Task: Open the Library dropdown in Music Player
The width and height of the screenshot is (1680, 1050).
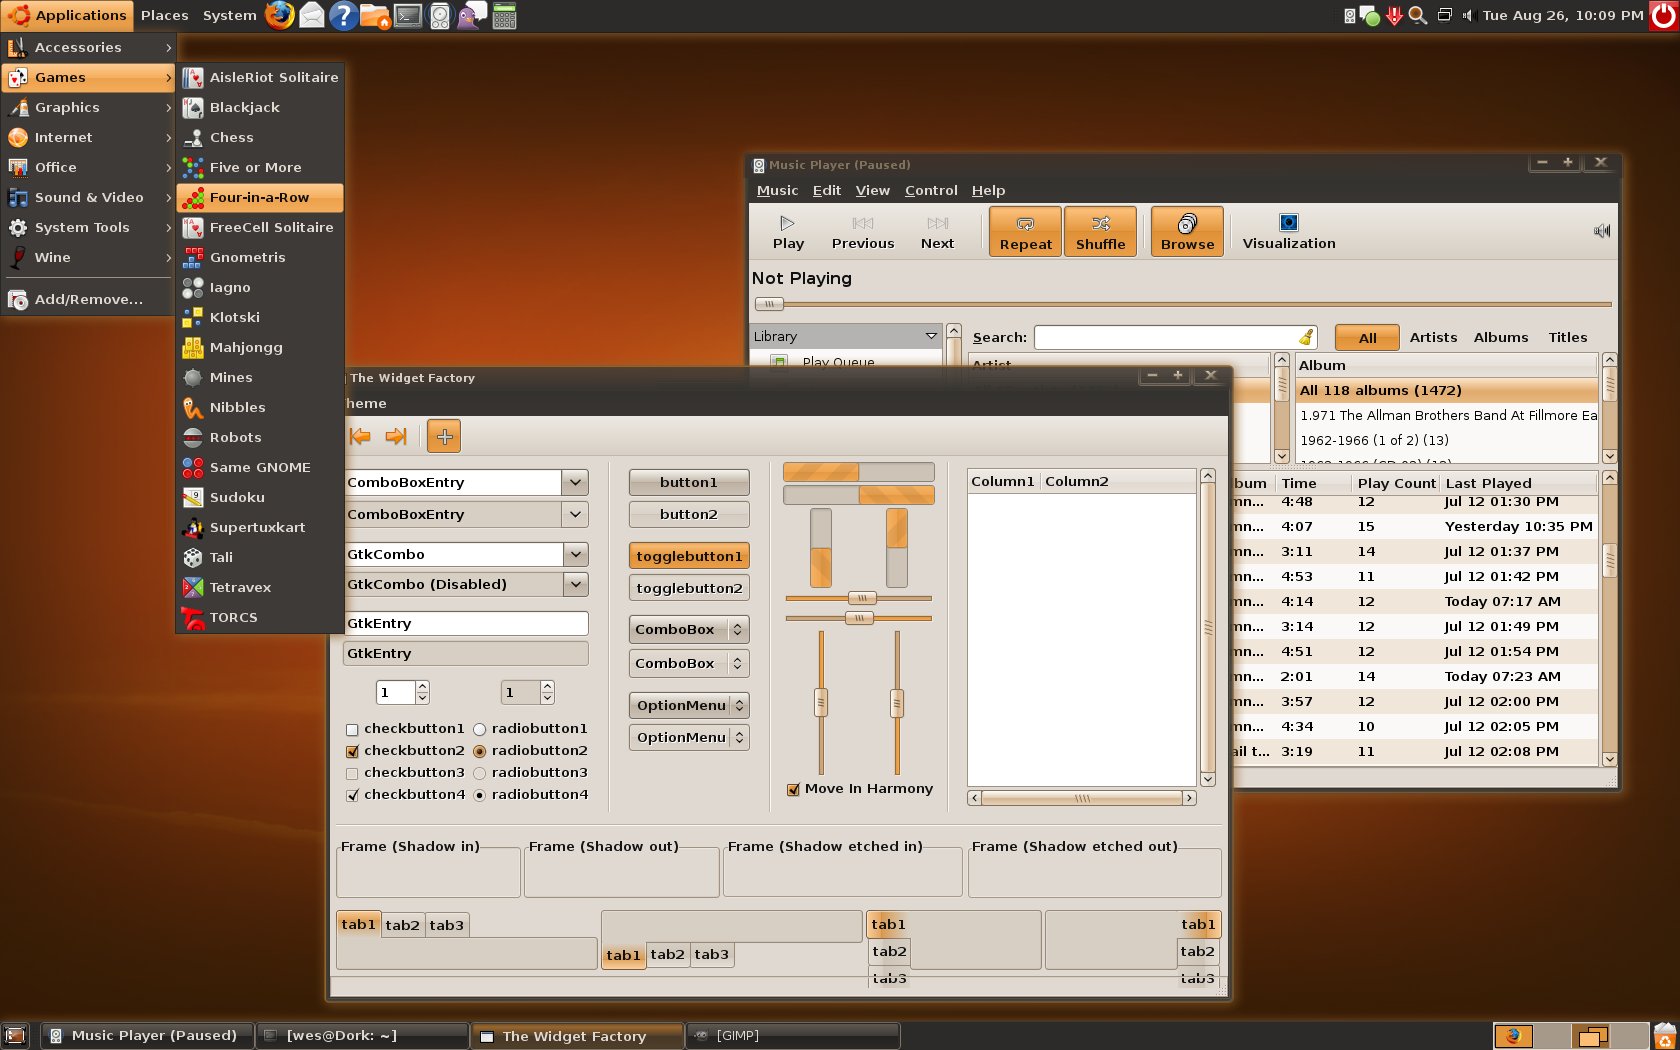Action: click(846, 336)
